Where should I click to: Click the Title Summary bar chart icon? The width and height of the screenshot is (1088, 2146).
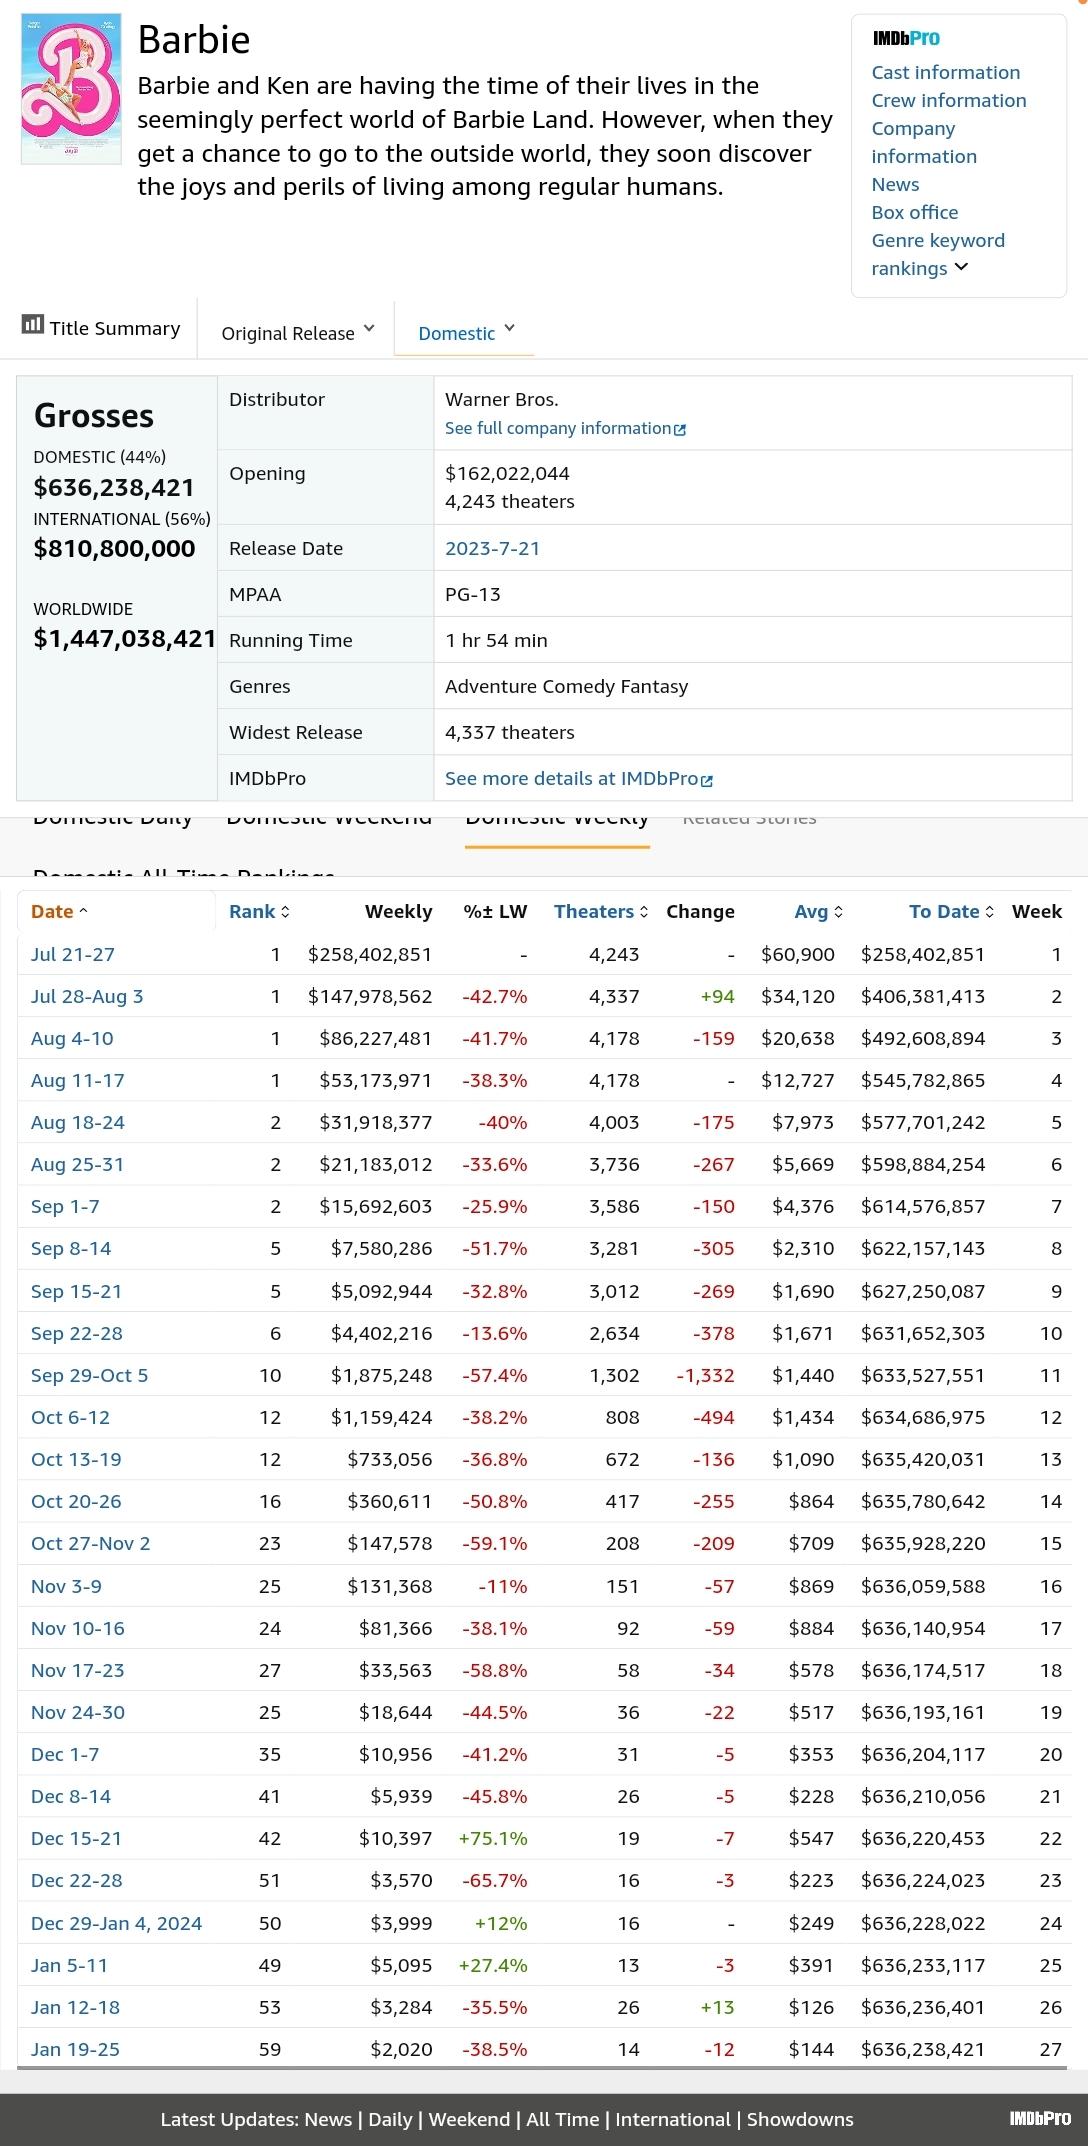(x=33, y=324)
